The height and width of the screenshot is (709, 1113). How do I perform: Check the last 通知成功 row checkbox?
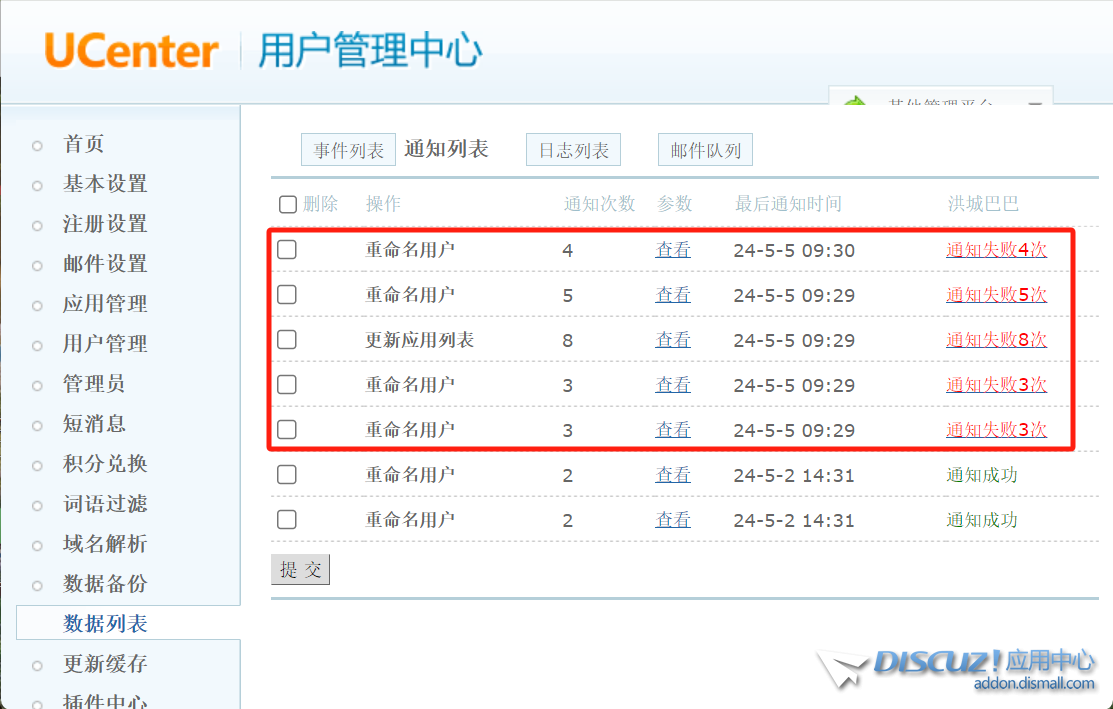(287, 520)
